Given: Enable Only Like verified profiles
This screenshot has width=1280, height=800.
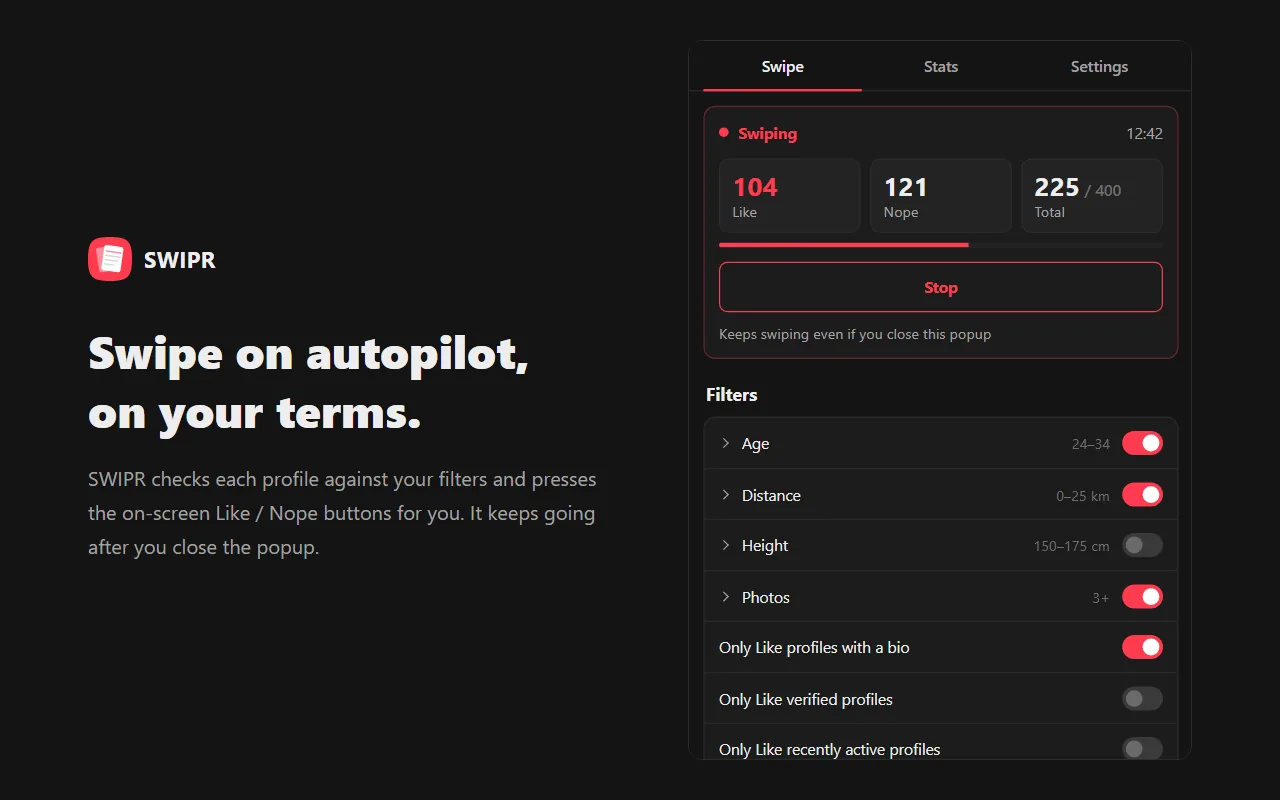Looking at the screenshot, I should pos(1142,699).
